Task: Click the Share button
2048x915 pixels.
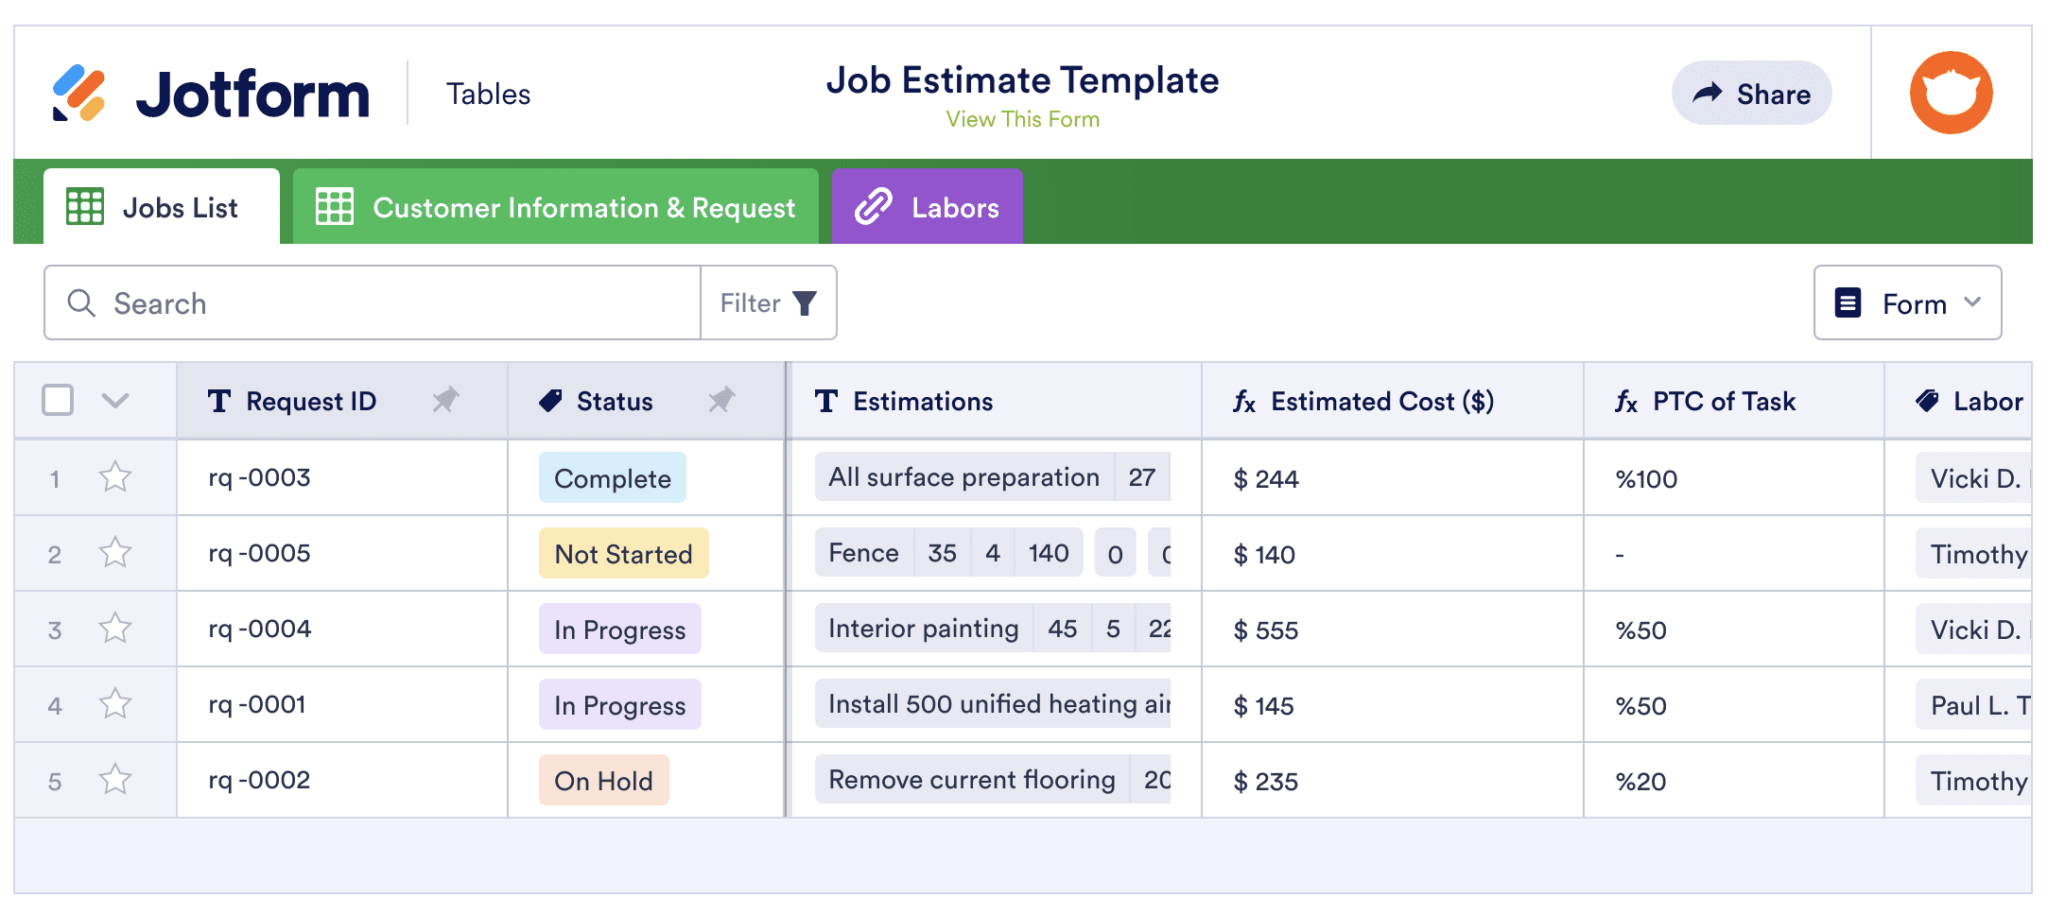Action: 1751,93
